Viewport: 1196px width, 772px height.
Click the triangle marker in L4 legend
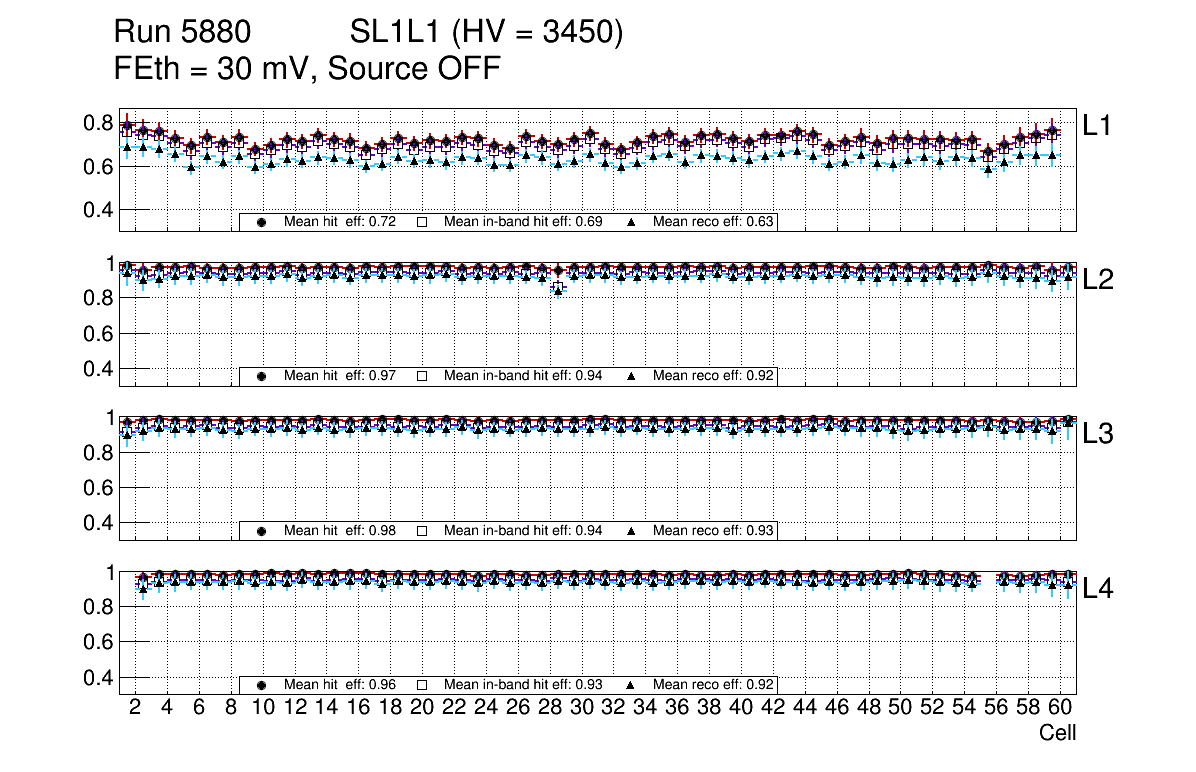(632, 685)
